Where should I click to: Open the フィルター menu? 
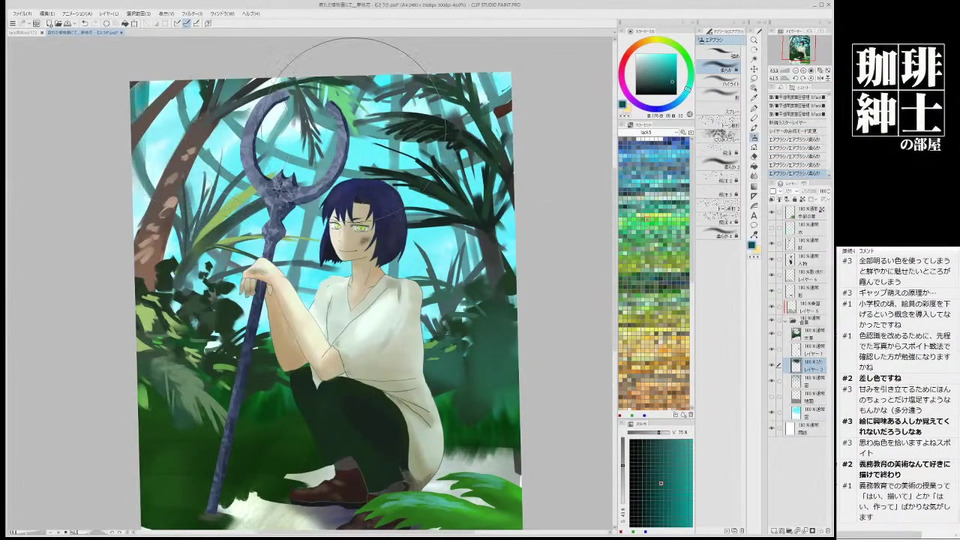coord(192,13)
